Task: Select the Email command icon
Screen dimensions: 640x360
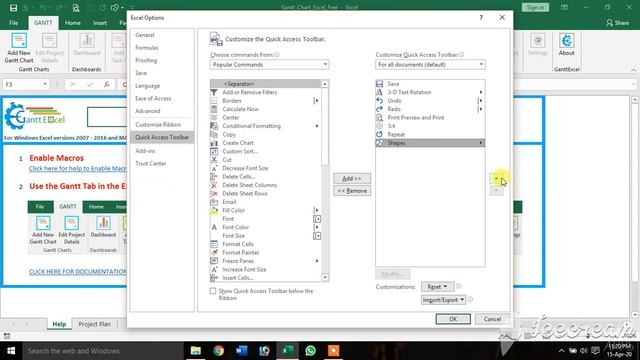Action: pos(214,202)
